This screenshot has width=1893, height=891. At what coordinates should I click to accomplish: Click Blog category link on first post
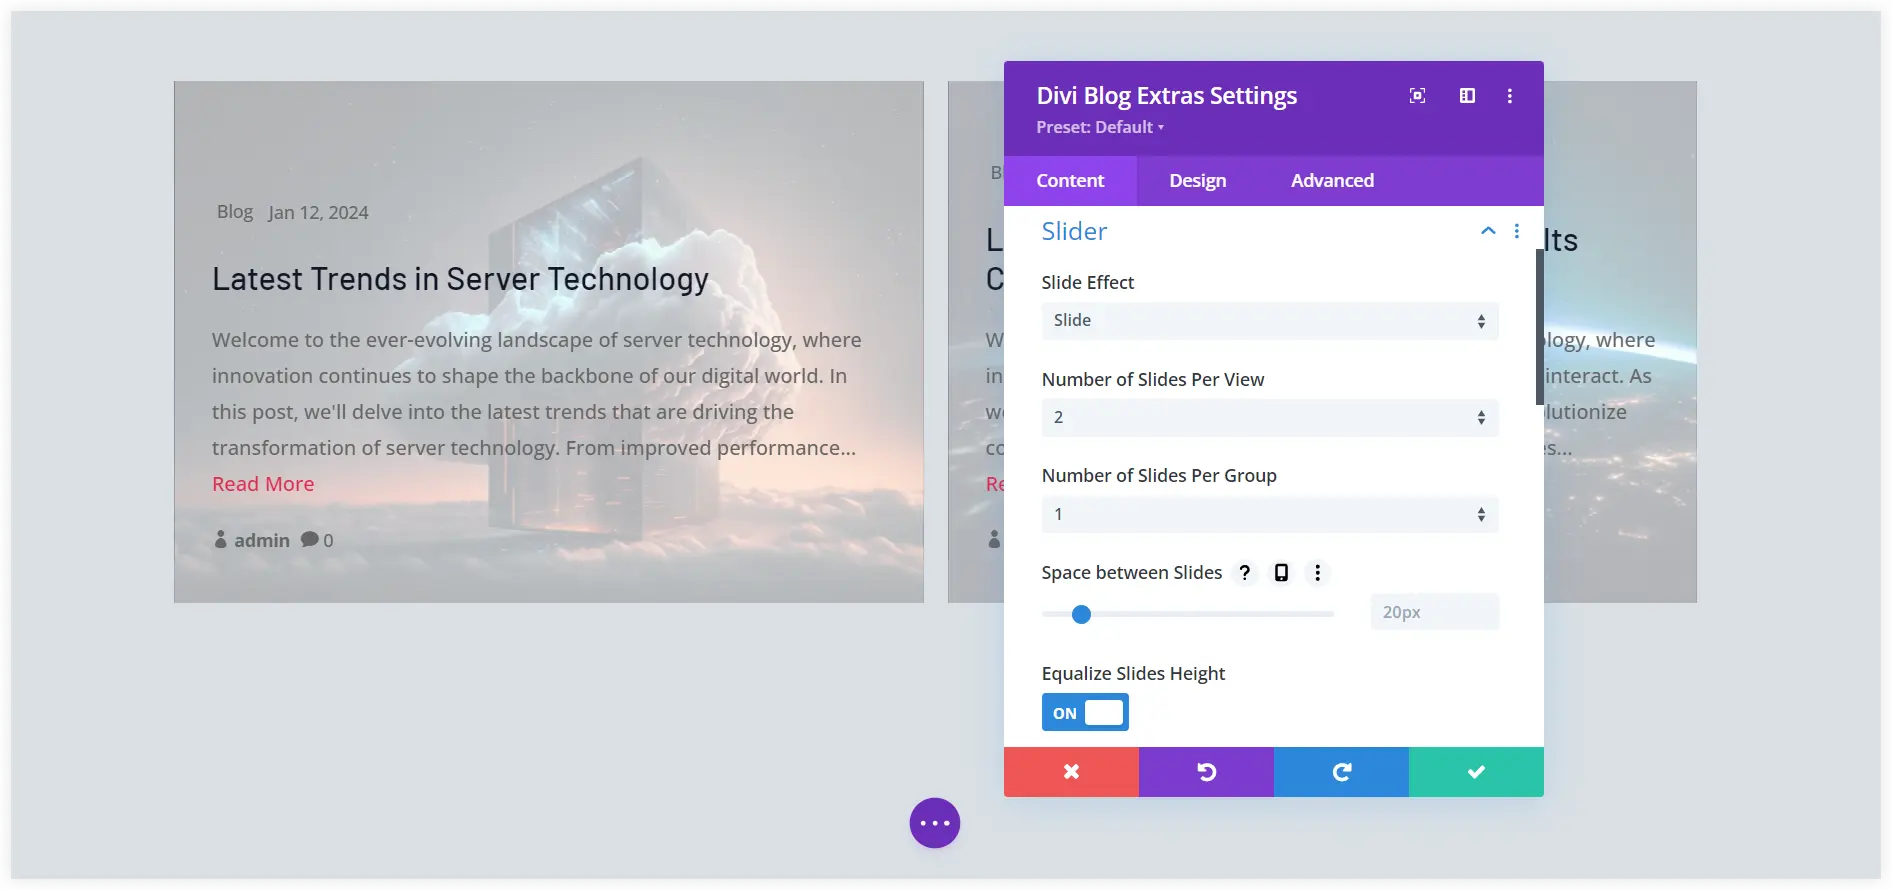click(x=235, y=212)
